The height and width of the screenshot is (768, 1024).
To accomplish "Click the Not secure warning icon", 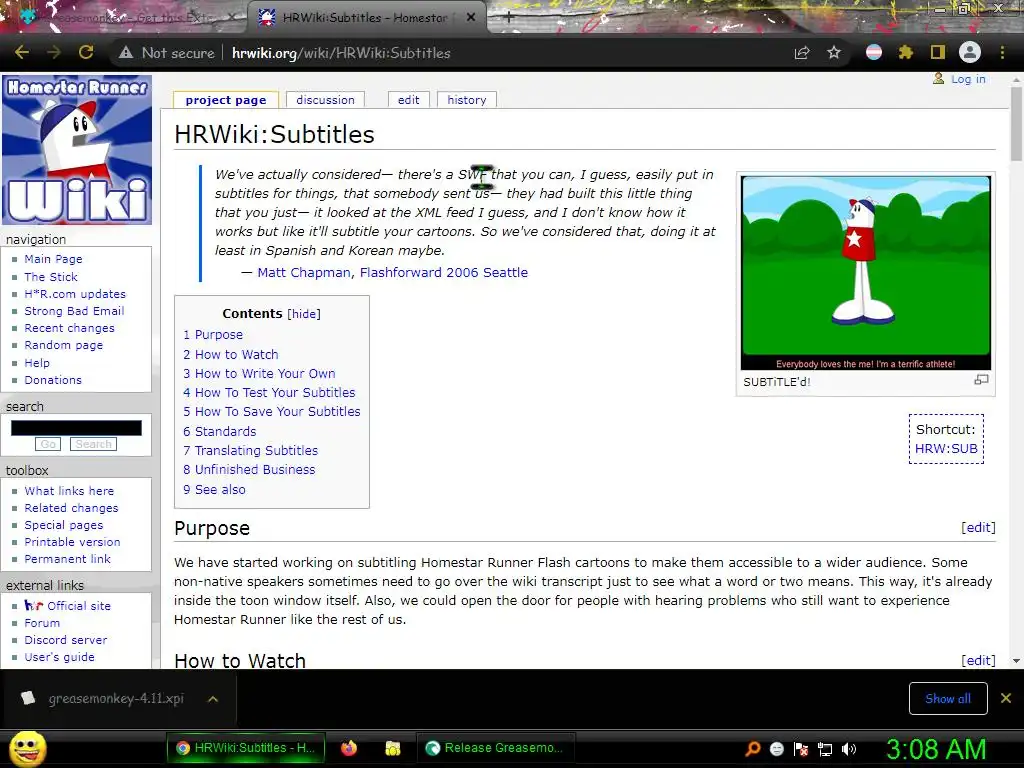I will pyautogui.click(x=126, y=53).
